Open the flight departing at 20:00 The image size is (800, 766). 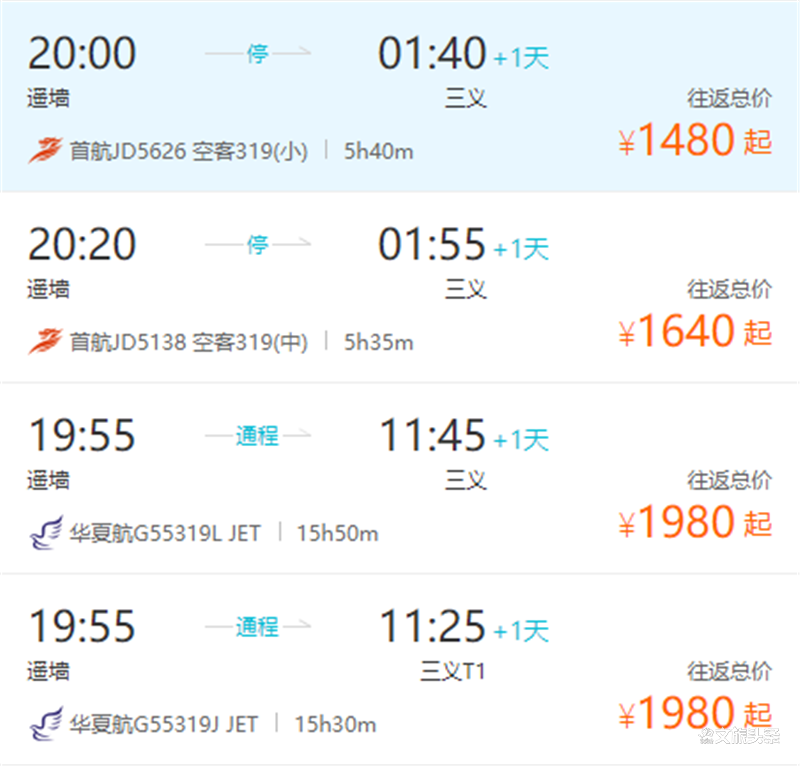point(82,53)
